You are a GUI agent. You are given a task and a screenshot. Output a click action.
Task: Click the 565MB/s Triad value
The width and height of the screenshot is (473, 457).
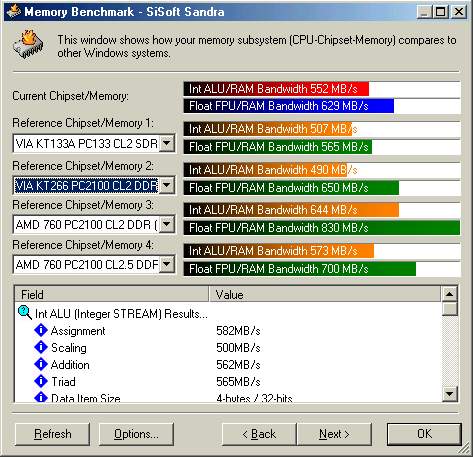(238, 382)
